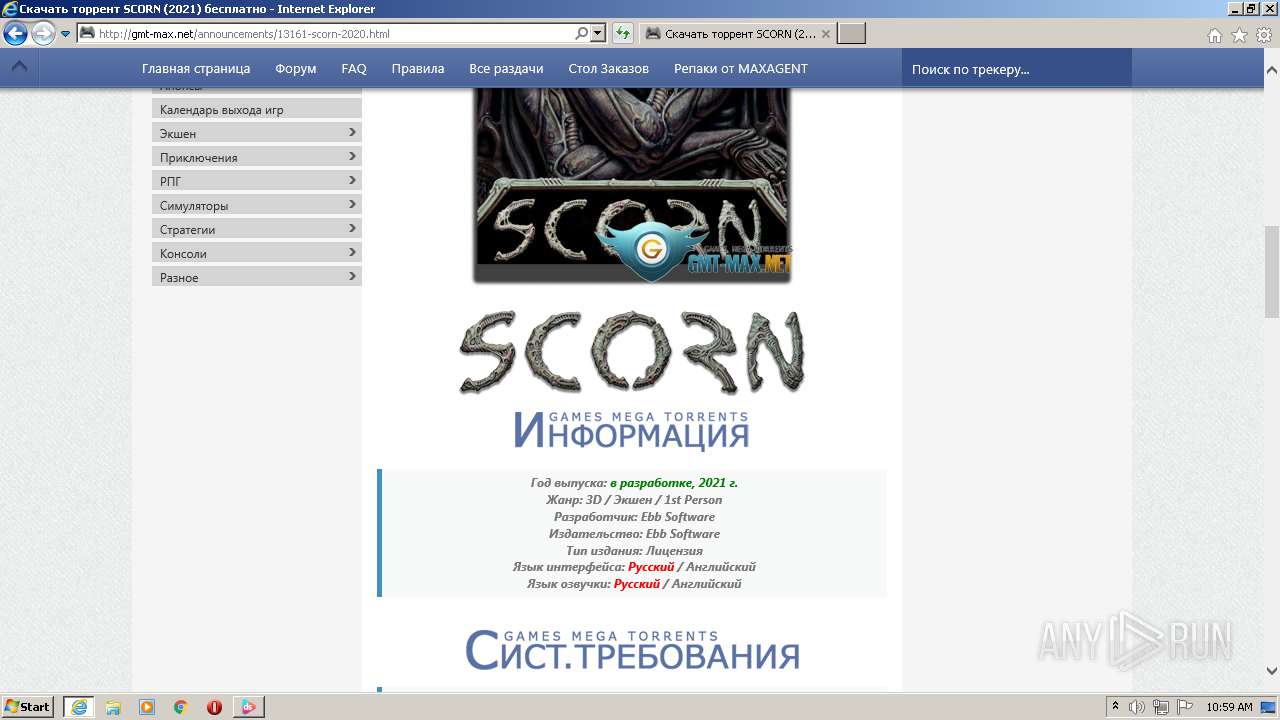Click 'Тип издания: Лицензия' text

click(634, 551)
